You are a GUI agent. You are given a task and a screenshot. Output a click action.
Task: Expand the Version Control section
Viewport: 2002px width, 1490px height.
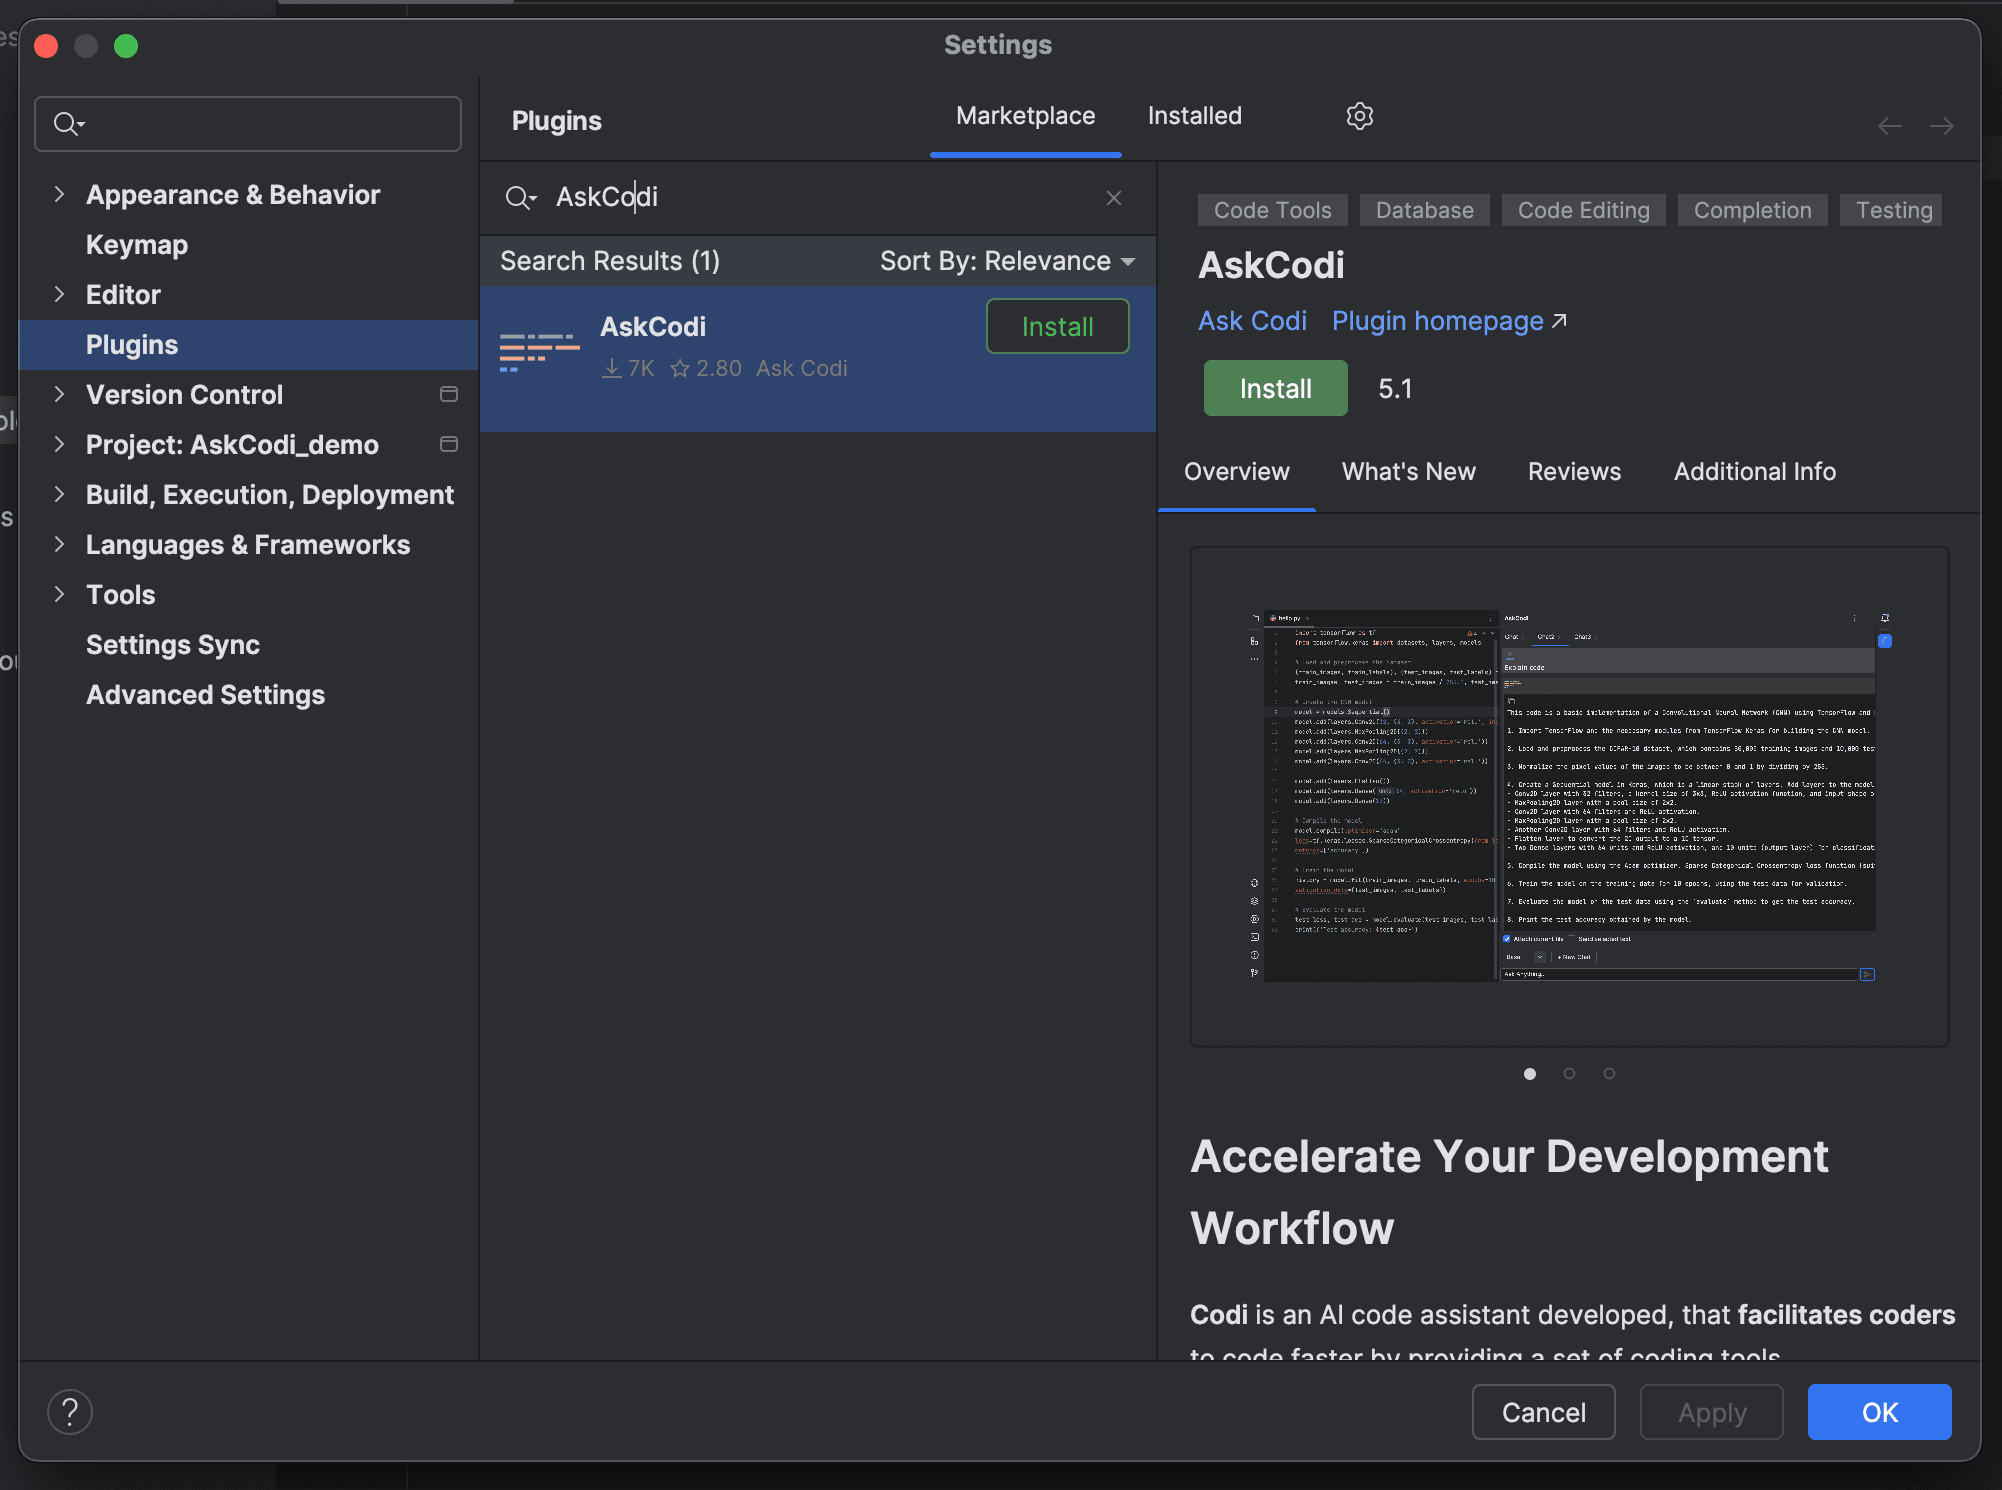coord(59,394)
